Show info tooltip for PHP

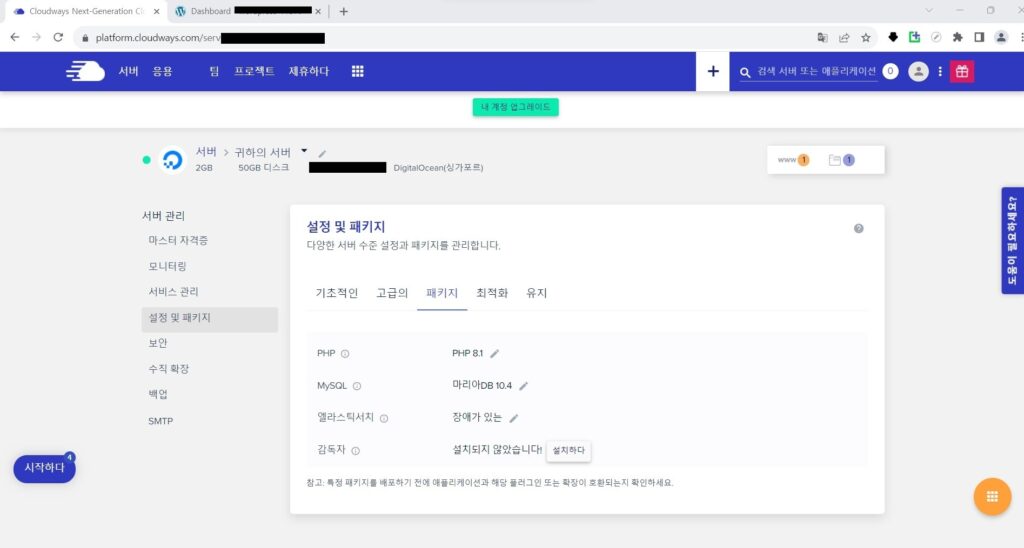click(x=345, y=353)
